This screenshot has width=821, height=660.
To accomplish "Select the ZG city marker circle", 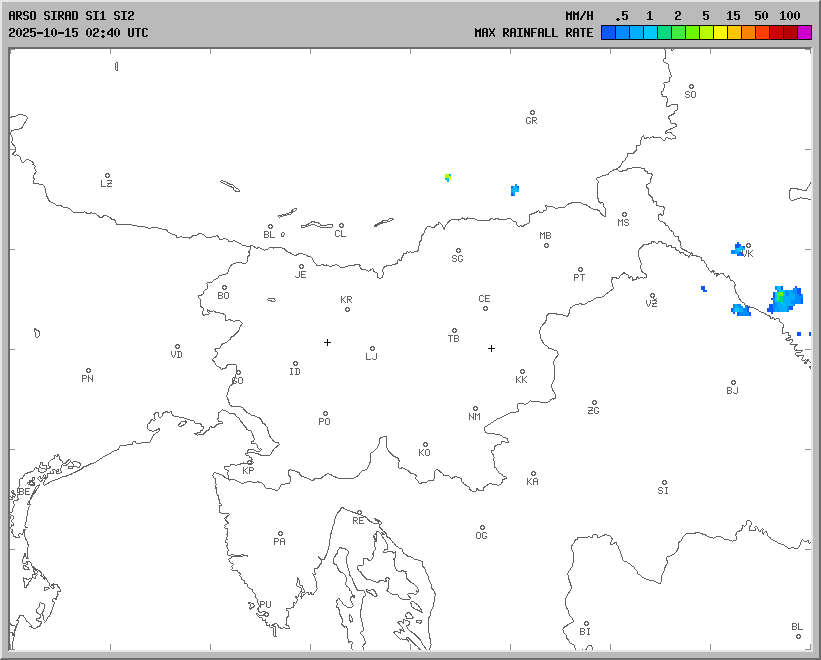I will click(594, 403).
